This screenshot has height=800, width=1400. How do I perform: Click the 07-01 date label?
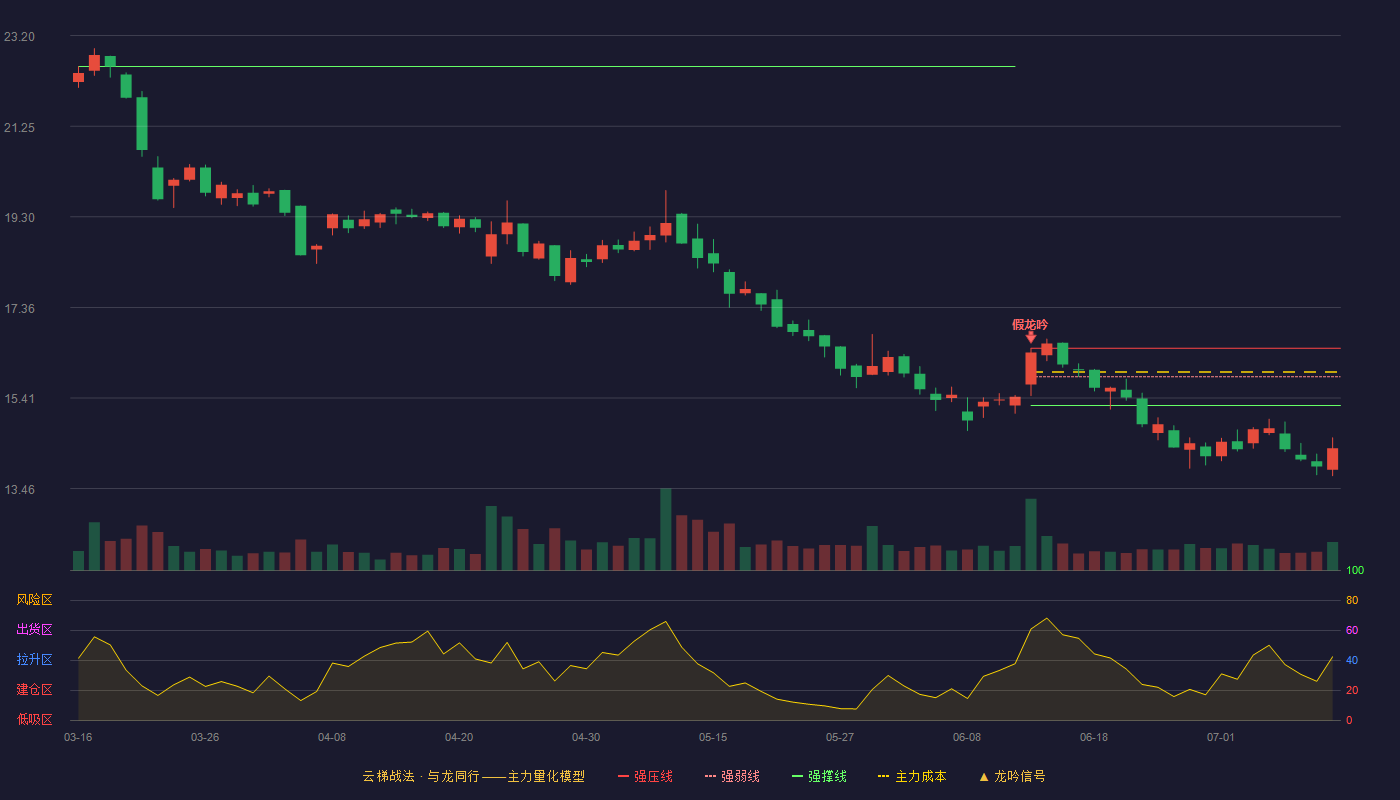[1221, 737]
